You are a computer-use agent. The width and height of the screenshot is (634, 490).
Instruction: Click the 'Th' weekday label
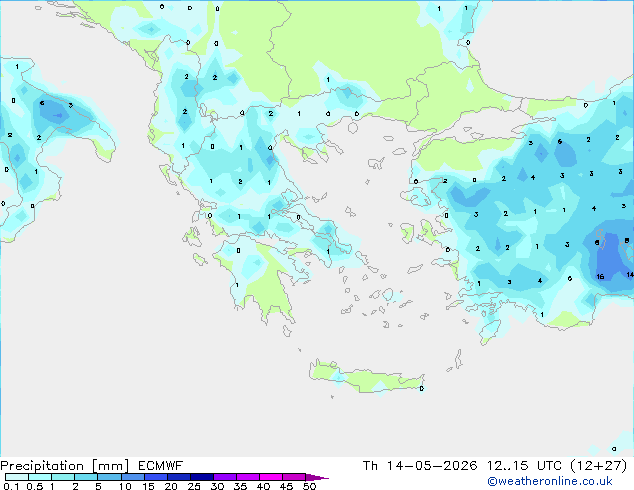pyautogui.click(x=370, y=466)
